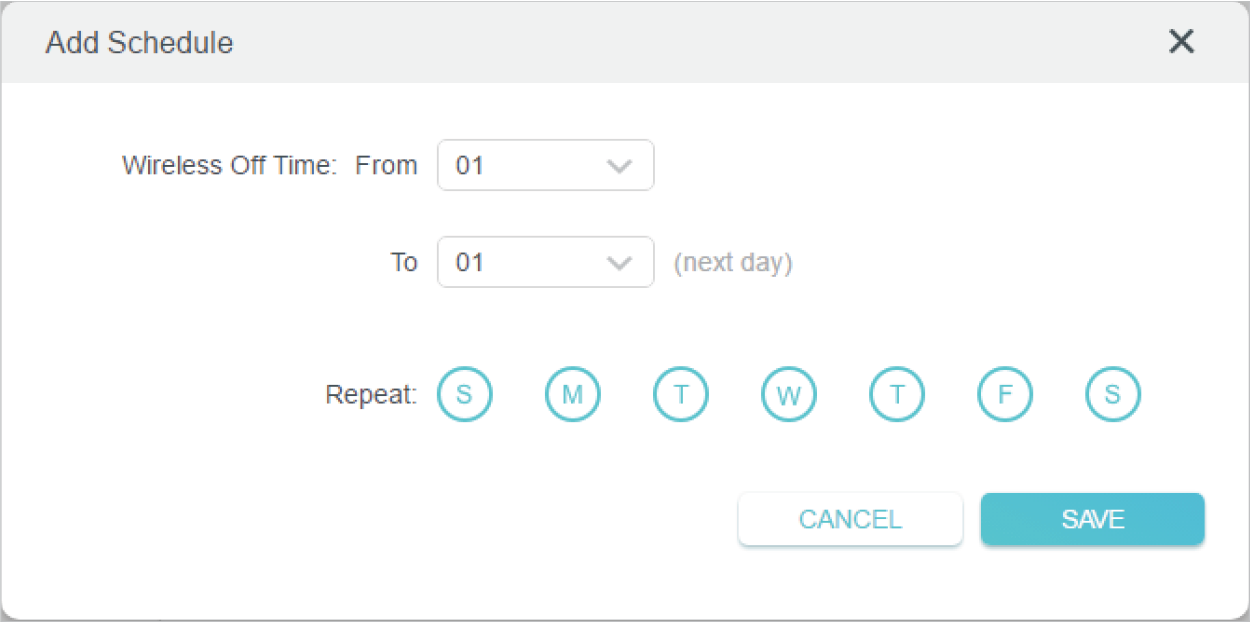
Task: Toggle Monday repeat day circle
Action: click(572, 394)
